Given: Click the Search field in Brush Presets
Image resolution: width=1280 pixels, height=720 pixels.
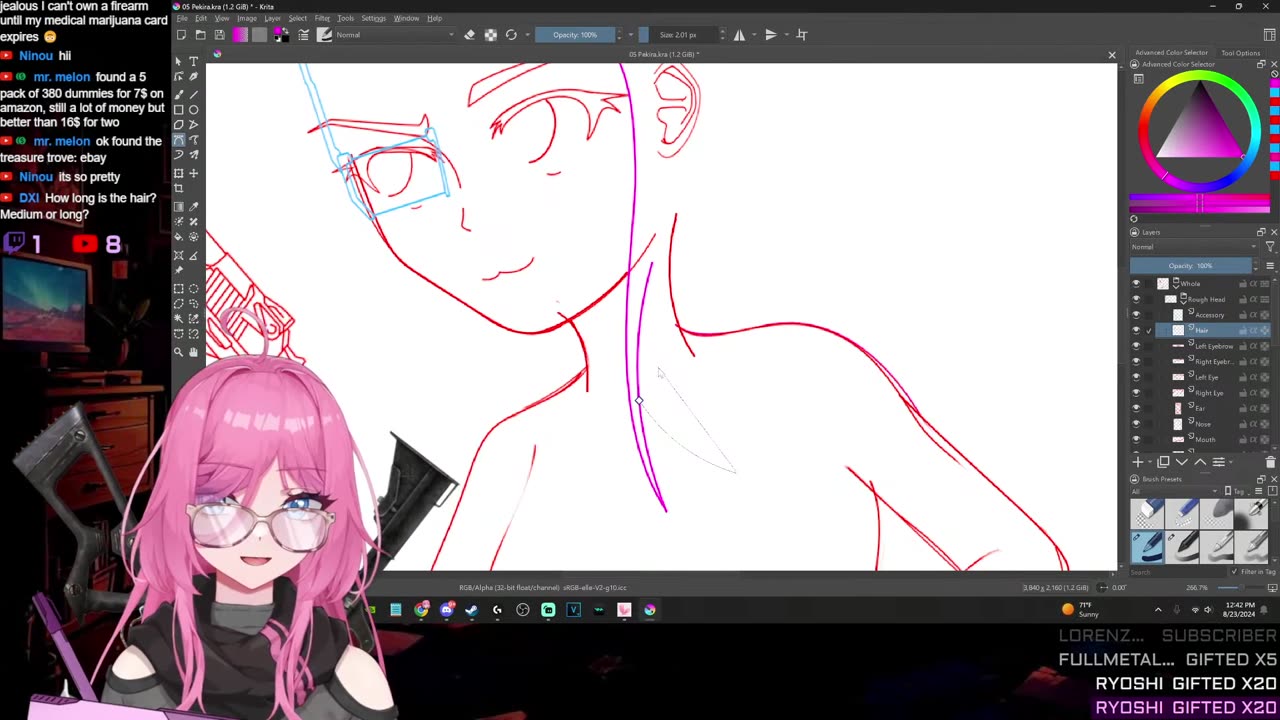Looking at the screenshot, I should [x=1178, y=572].
